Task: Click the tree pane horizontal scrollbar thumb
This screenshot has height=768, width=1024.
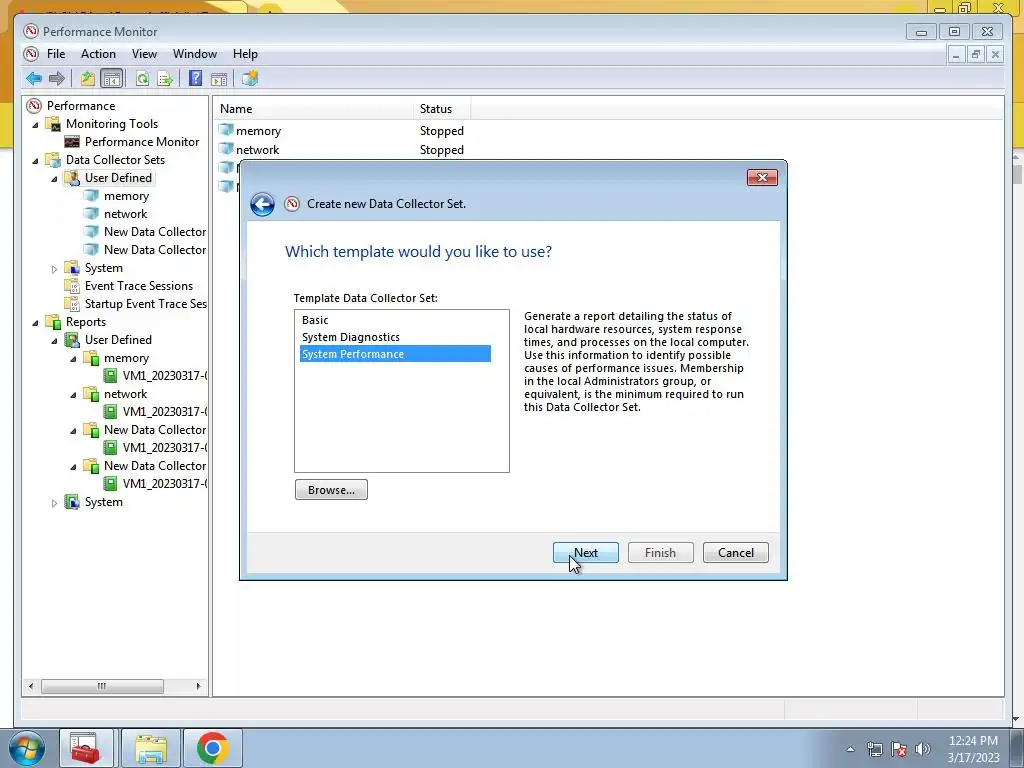Action: click(x=103, y=686)
